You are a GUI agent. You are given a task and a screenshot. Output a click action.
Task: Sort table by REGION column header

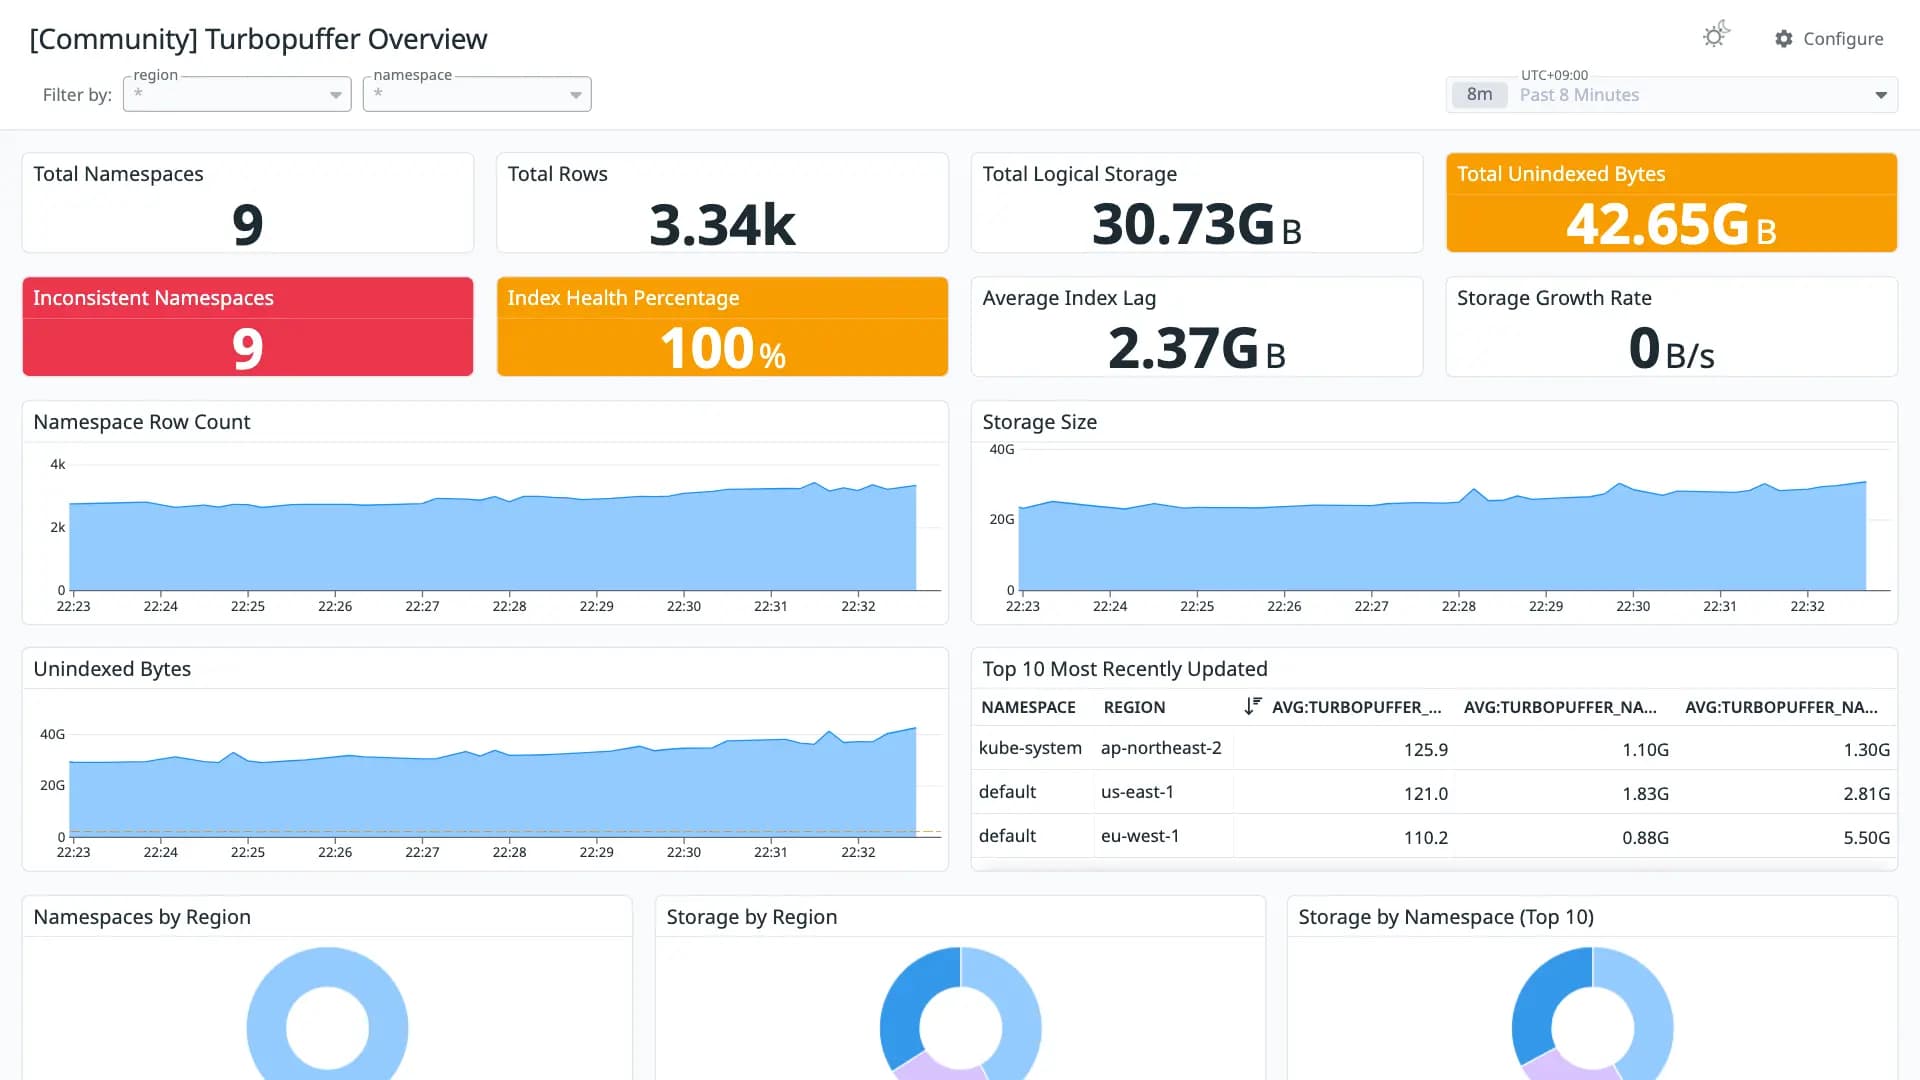[1134, 707]
